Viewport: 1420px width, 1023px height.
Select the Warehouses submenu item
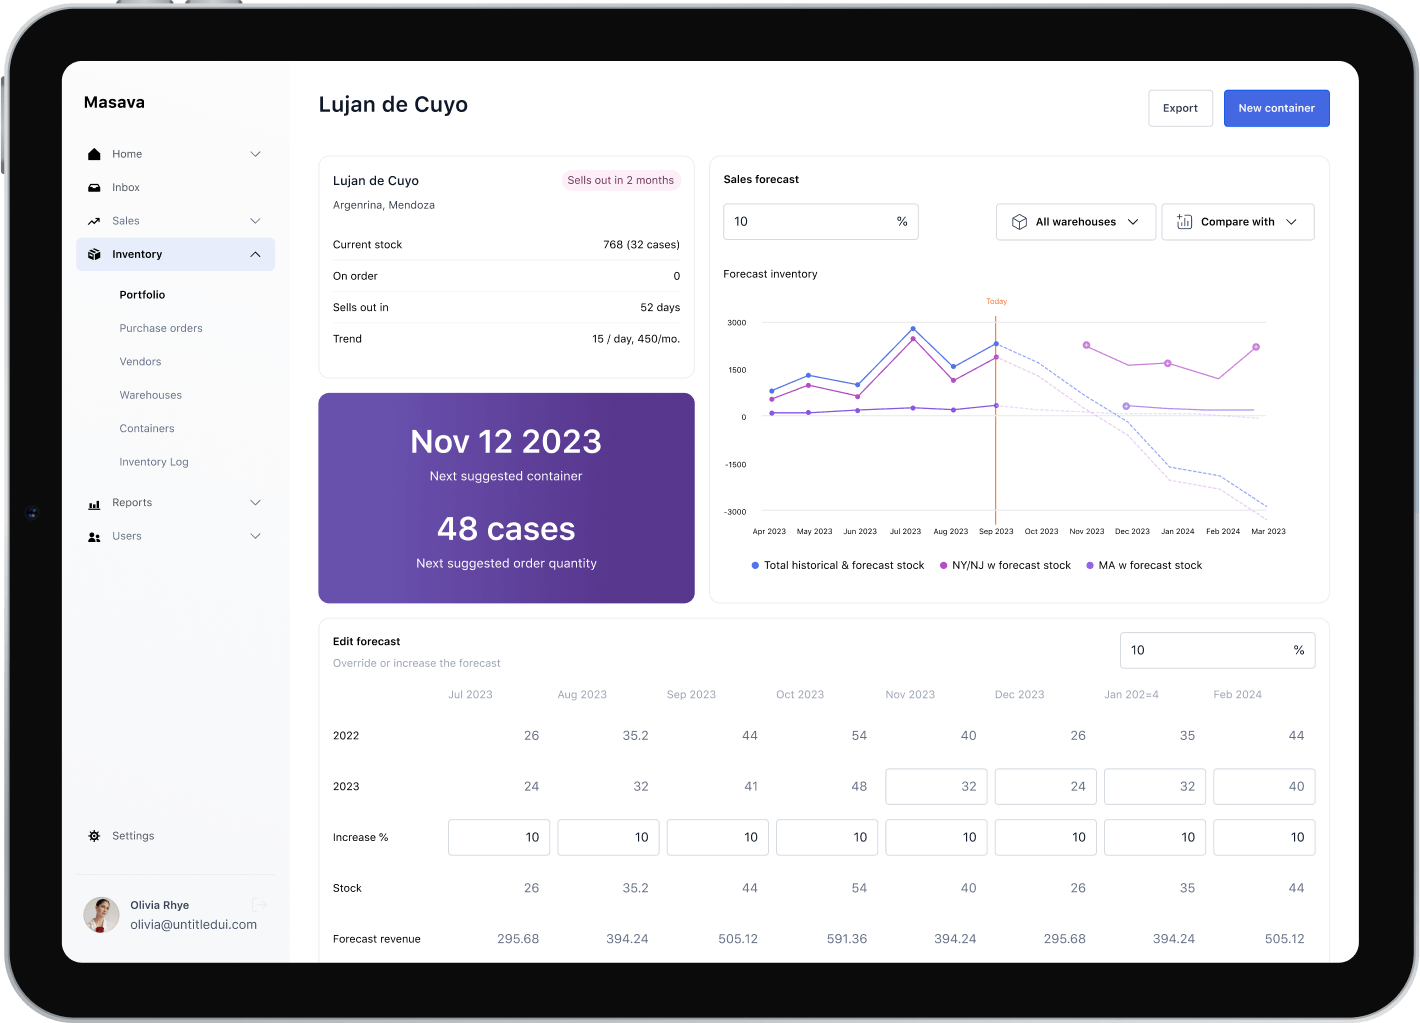pos(151,395)
